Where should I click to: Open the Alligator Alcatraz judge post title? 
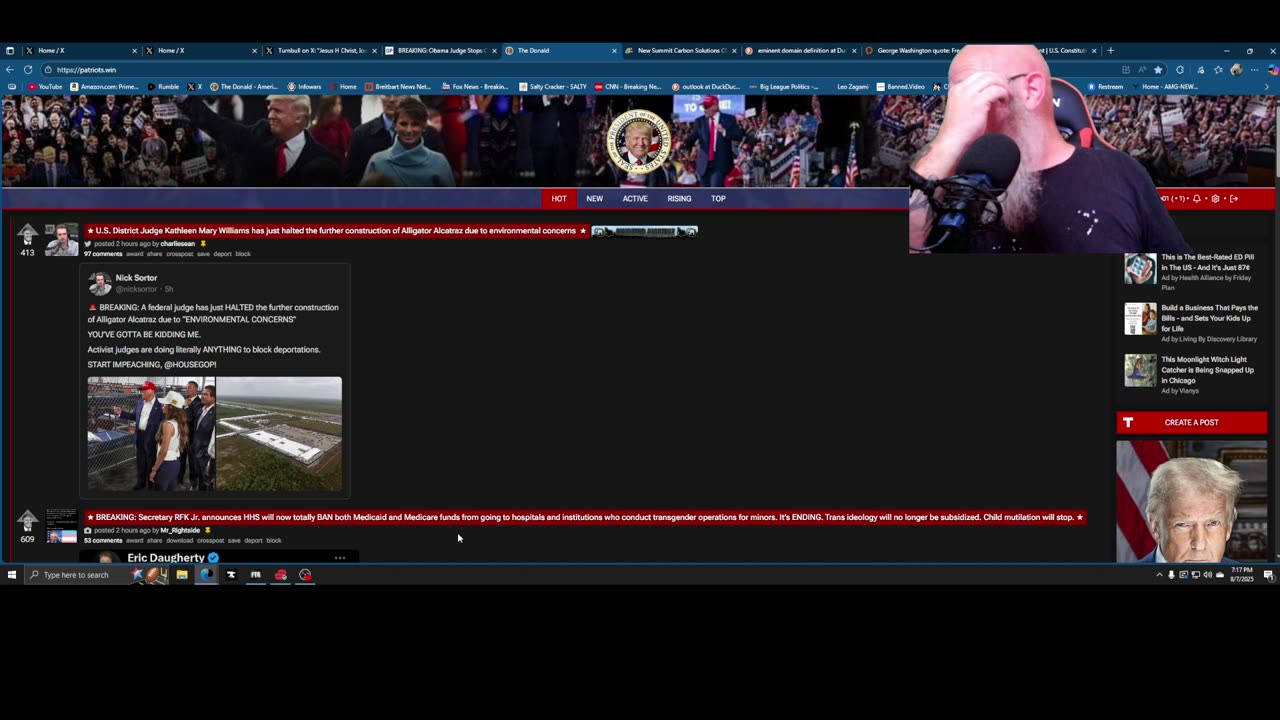(x=336, y=231)
